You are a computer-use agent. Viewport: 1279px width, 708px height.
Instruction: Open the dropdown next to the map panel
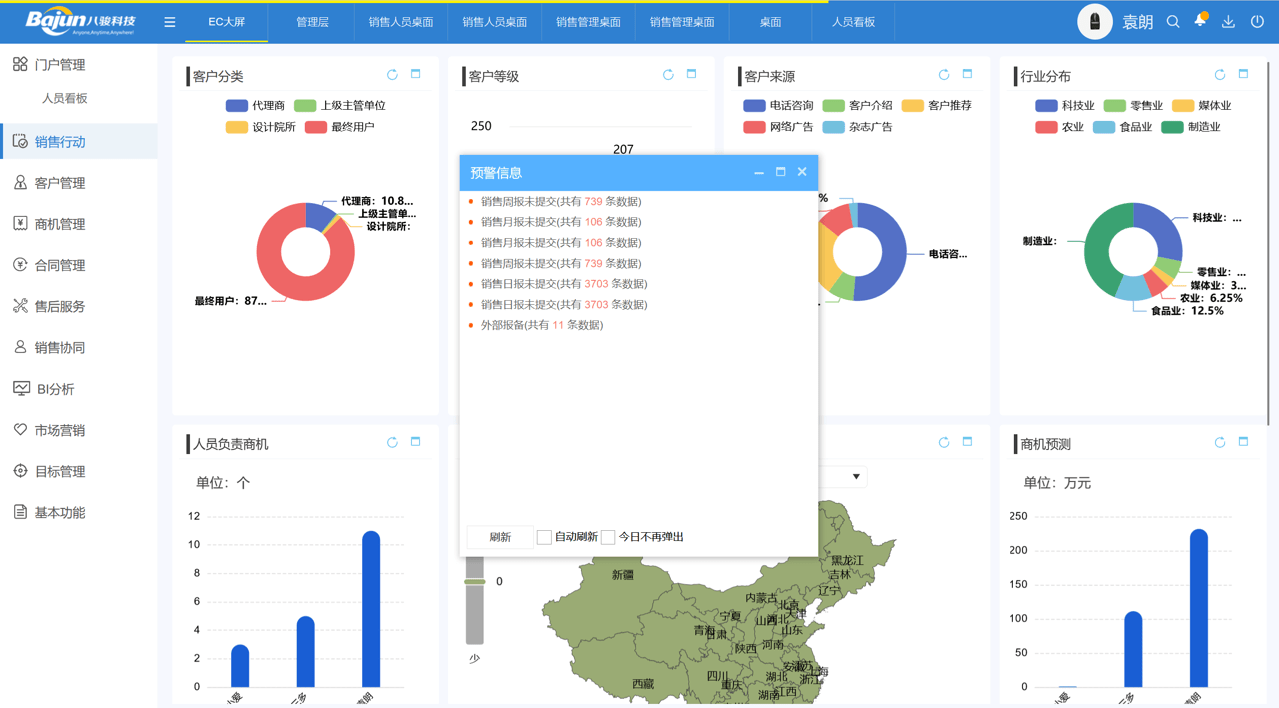point(855,477)
